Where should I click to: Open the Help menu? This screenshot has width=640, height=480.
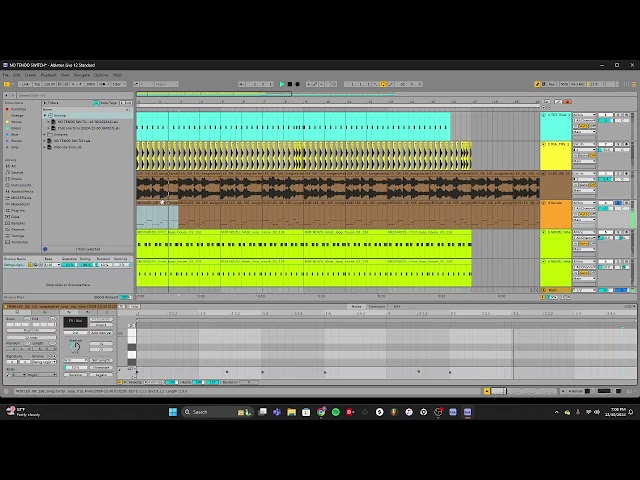pos(117,75)
